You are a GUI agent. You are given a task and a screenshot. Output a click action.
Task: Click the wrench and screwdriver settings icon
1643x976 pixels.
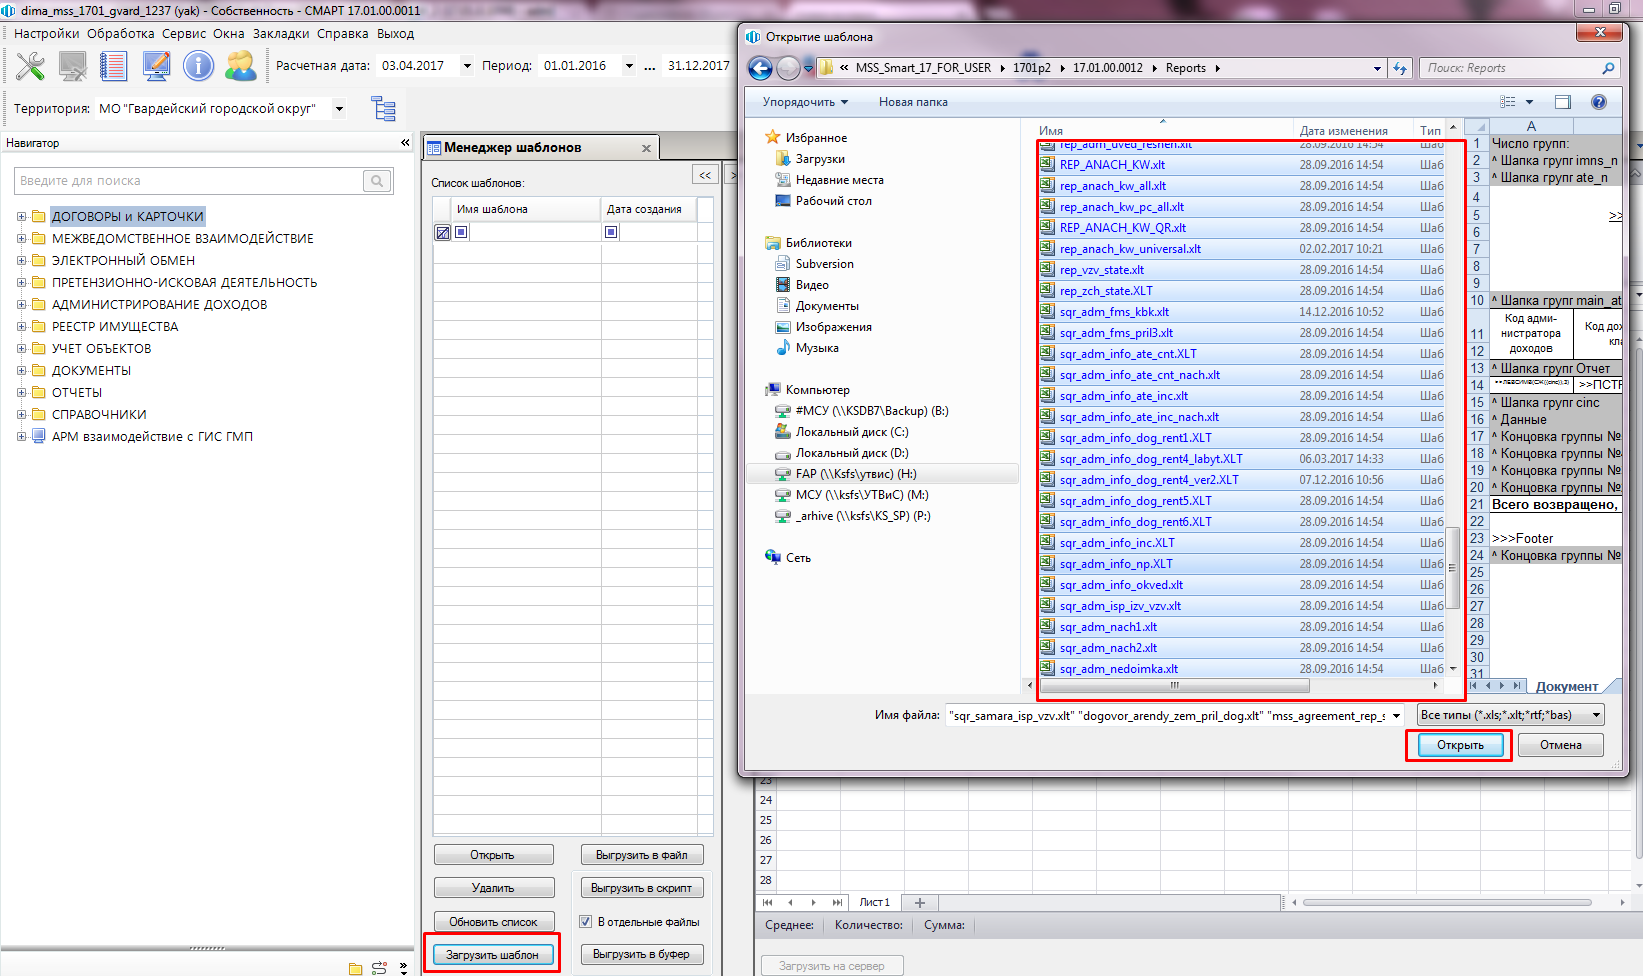point(30,66)
